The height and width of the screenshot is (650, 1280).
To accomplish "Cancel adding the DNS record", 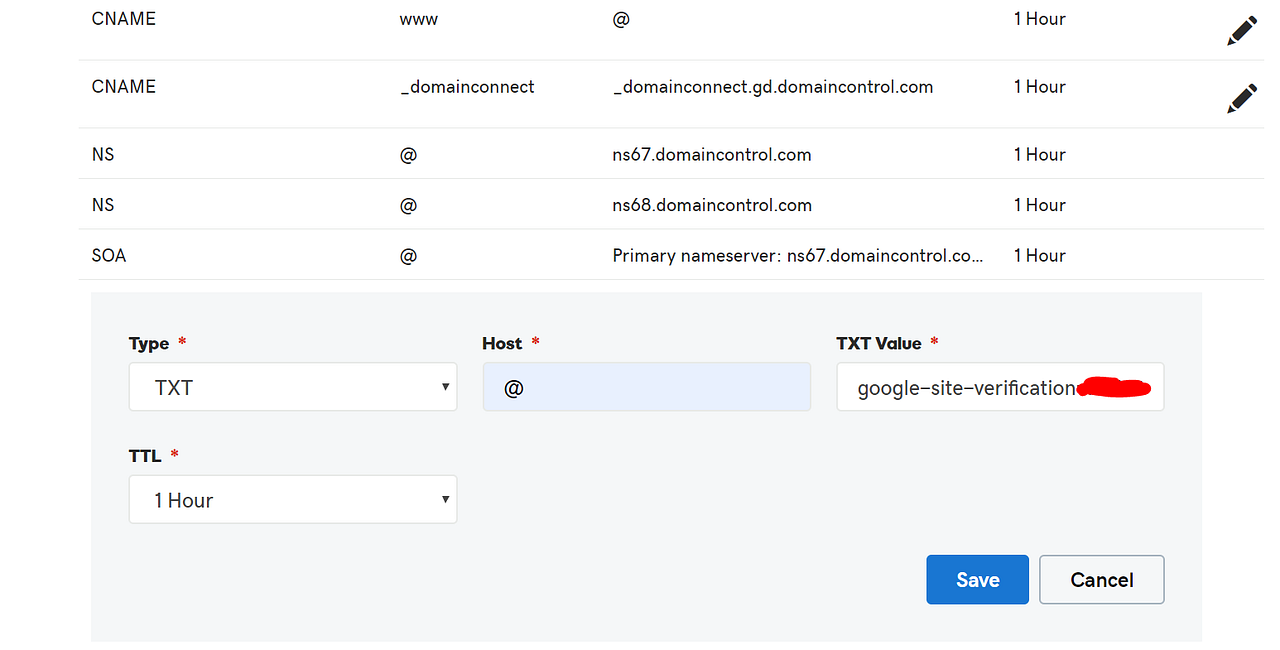I will coord(1101,580).
